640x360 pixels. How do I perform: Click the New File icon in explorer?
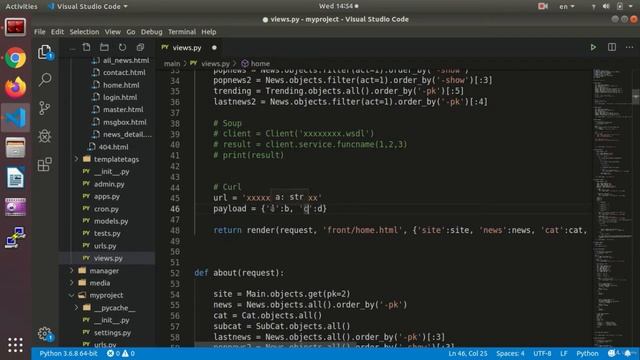click(x=87, y=47)
